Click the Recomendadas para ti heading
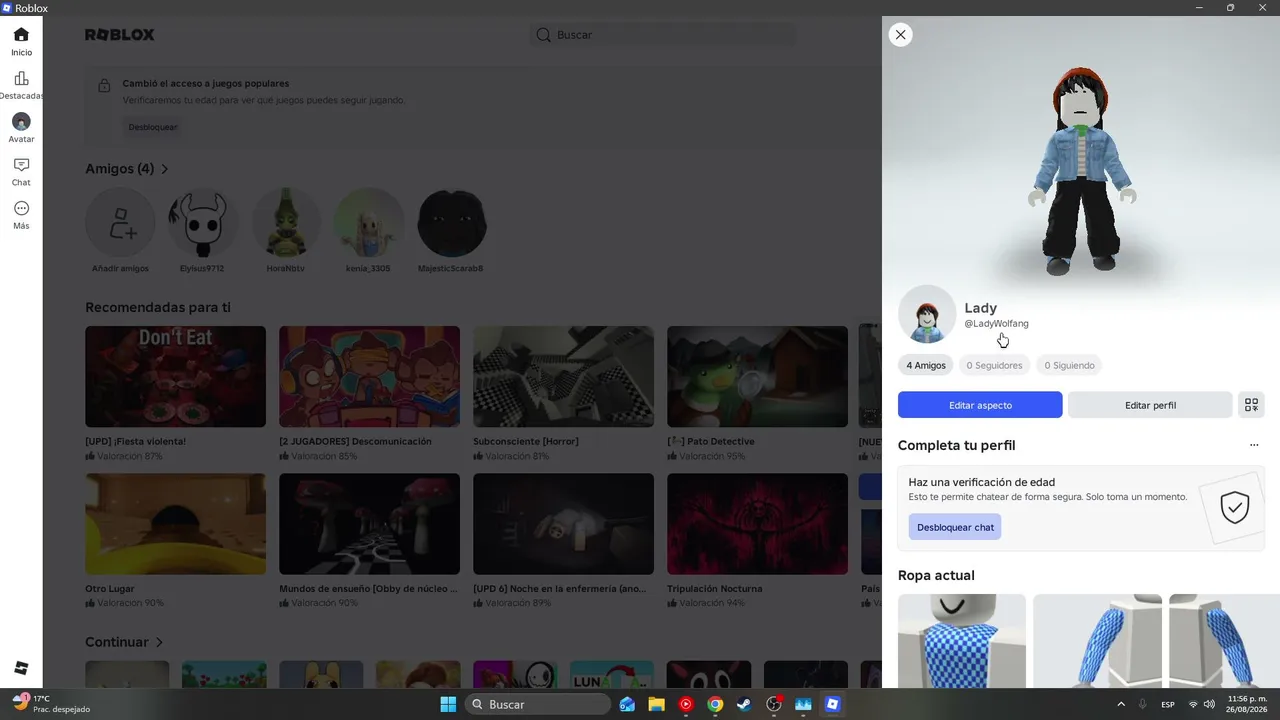This screenshot has height=720, width=1280. point(158,307)
